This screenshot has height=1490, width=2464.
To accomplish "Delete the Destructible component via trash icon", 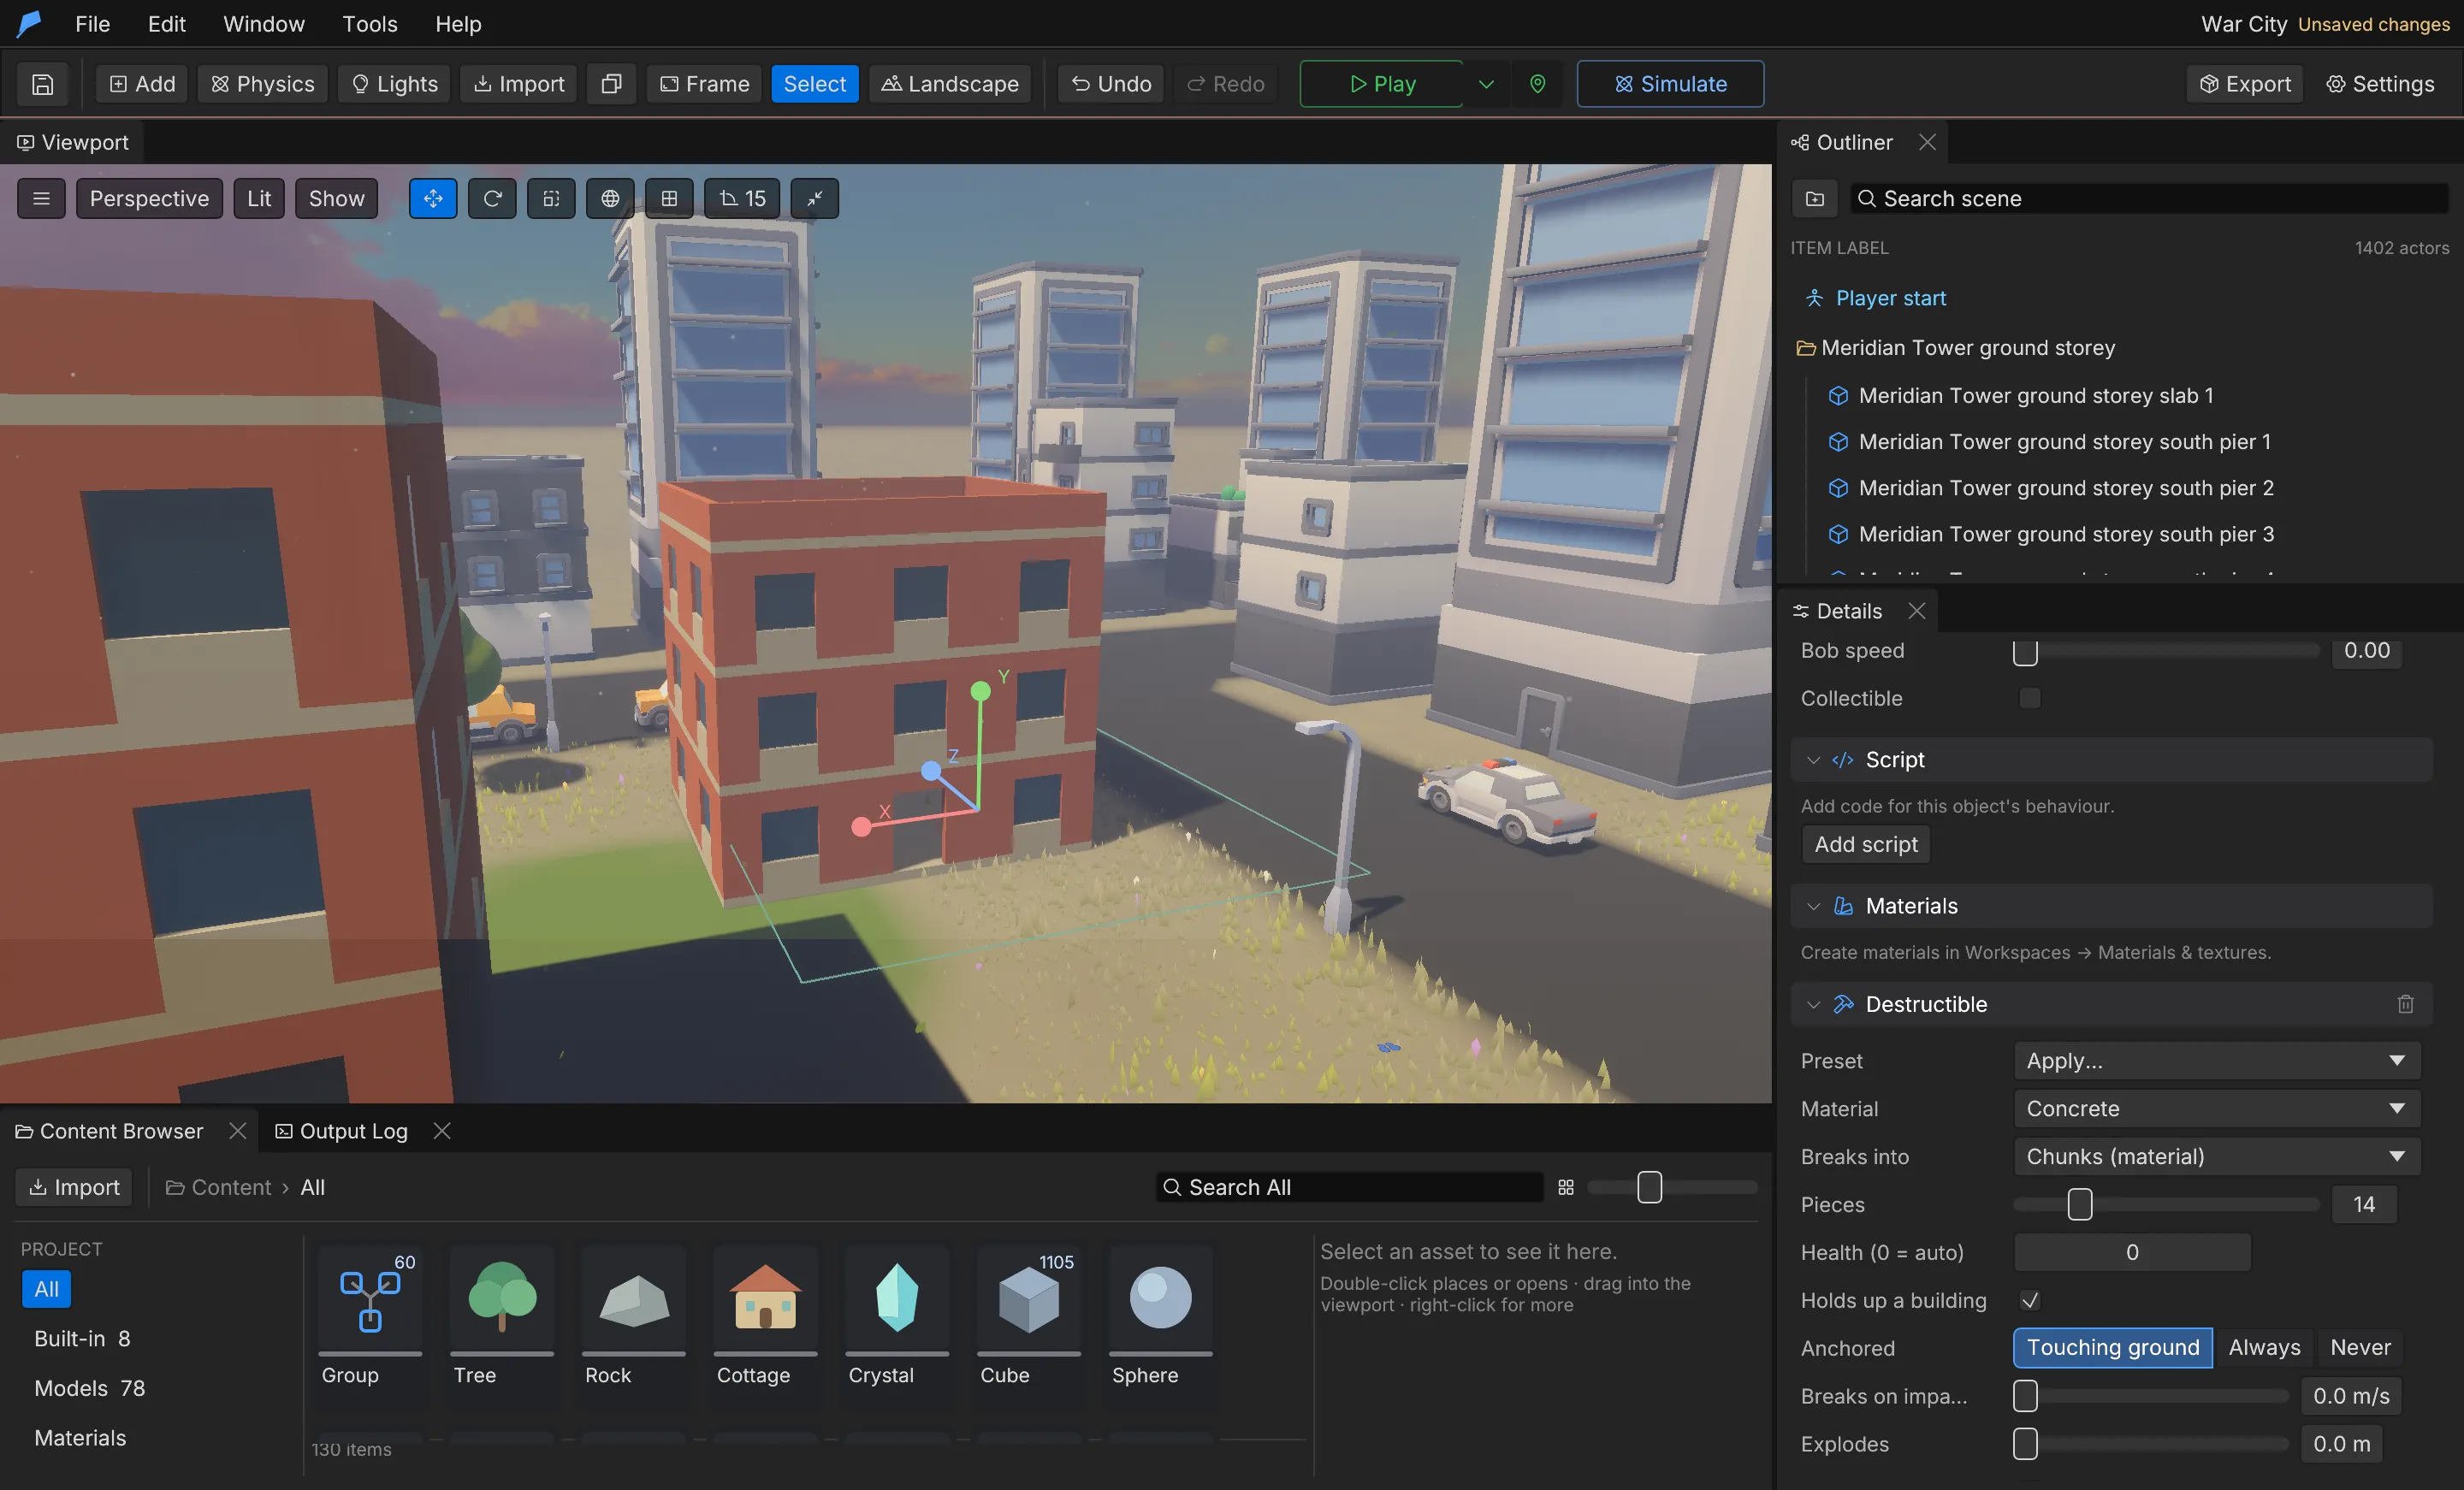I will [2405, 1004].
